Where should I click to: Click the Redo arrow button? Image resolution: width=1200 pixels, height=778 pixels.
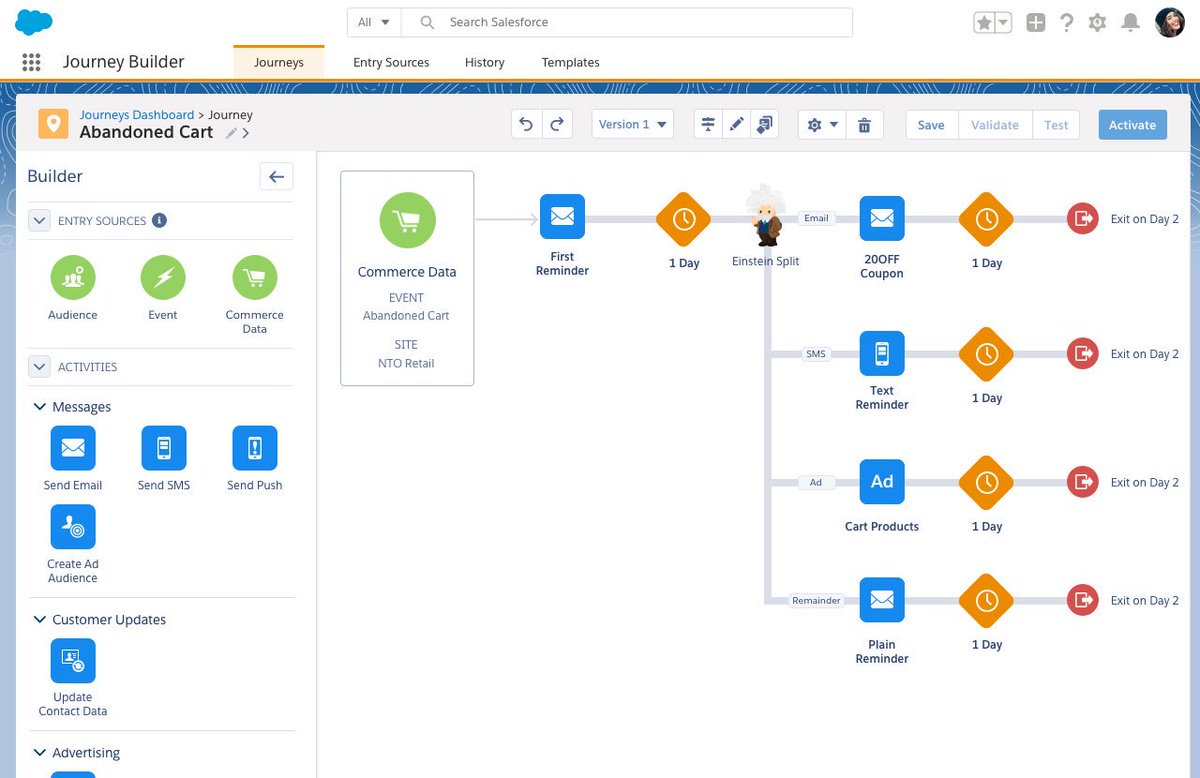click(556, 125)
